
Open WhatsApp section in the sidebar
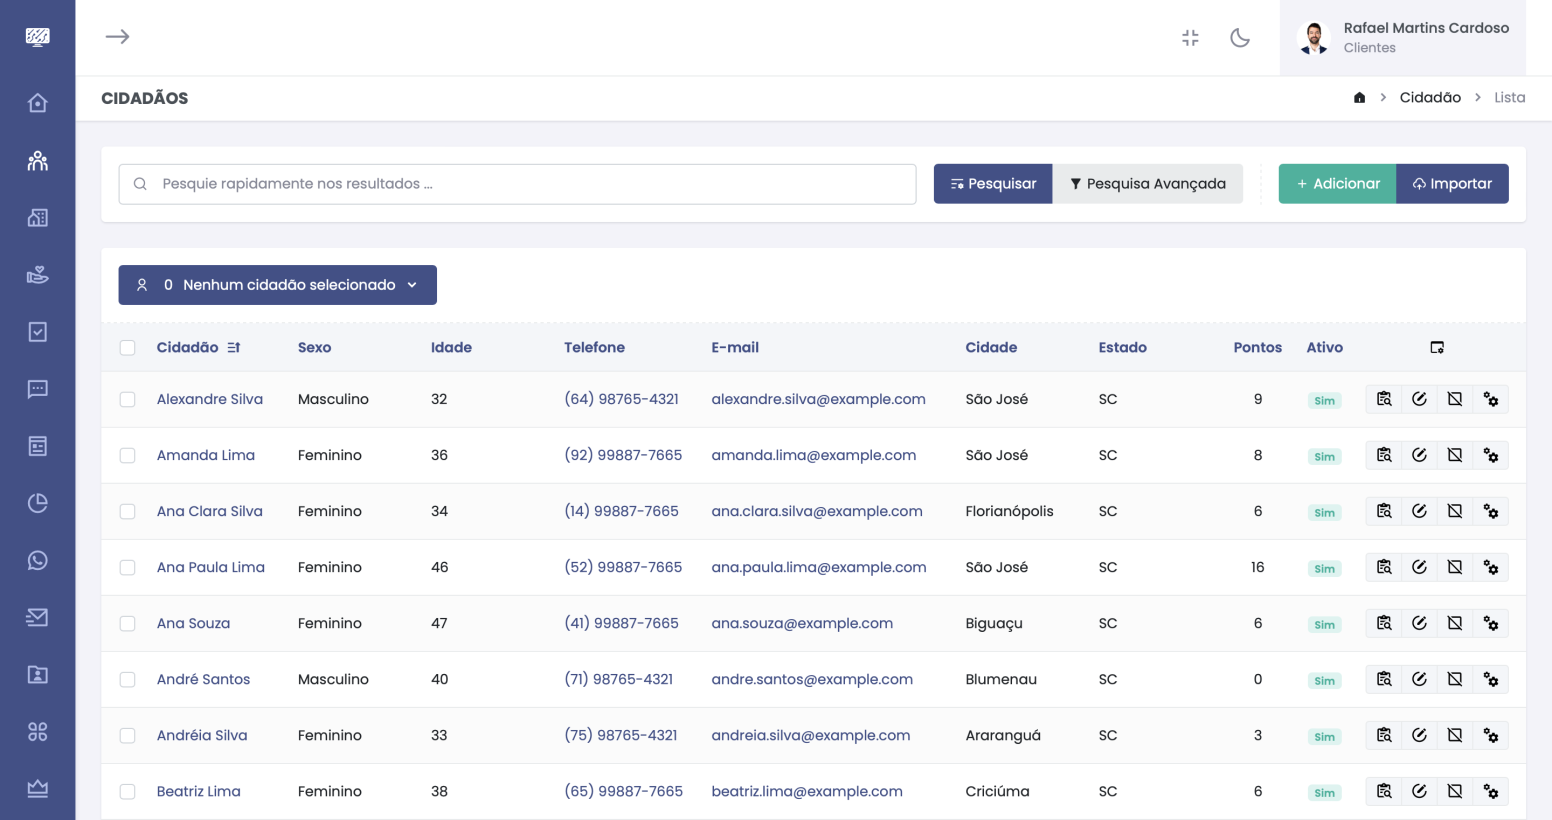pos(37,560)
